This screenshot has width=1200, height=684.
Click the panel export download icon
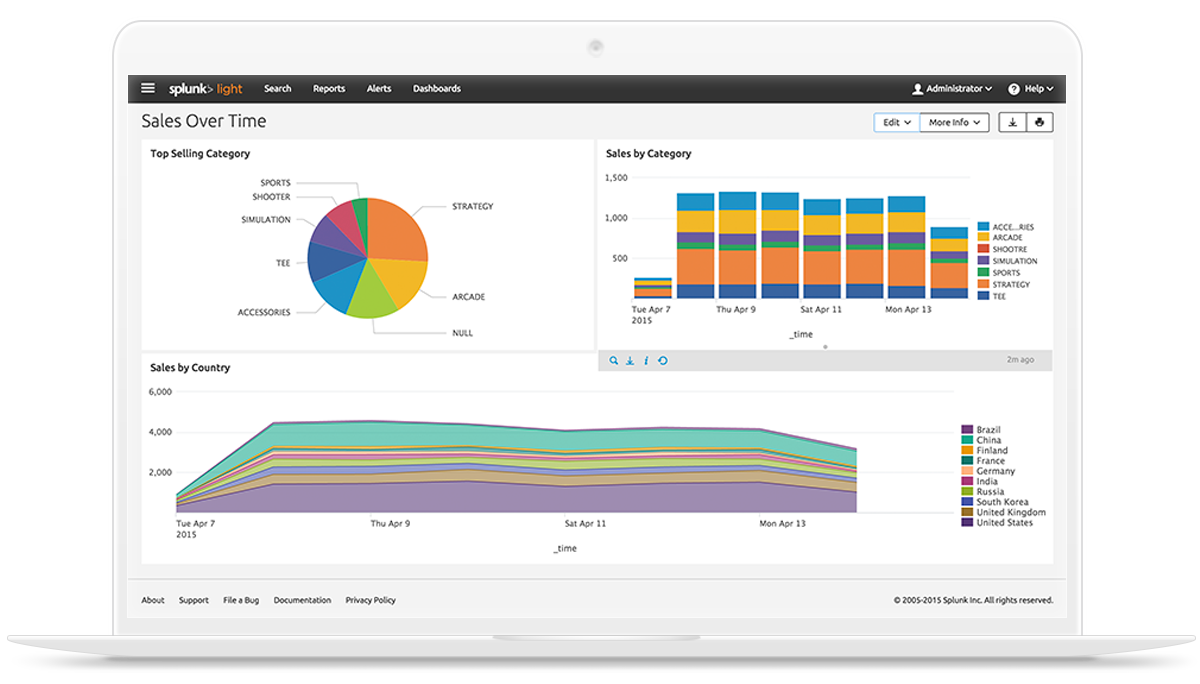(630, 361)
